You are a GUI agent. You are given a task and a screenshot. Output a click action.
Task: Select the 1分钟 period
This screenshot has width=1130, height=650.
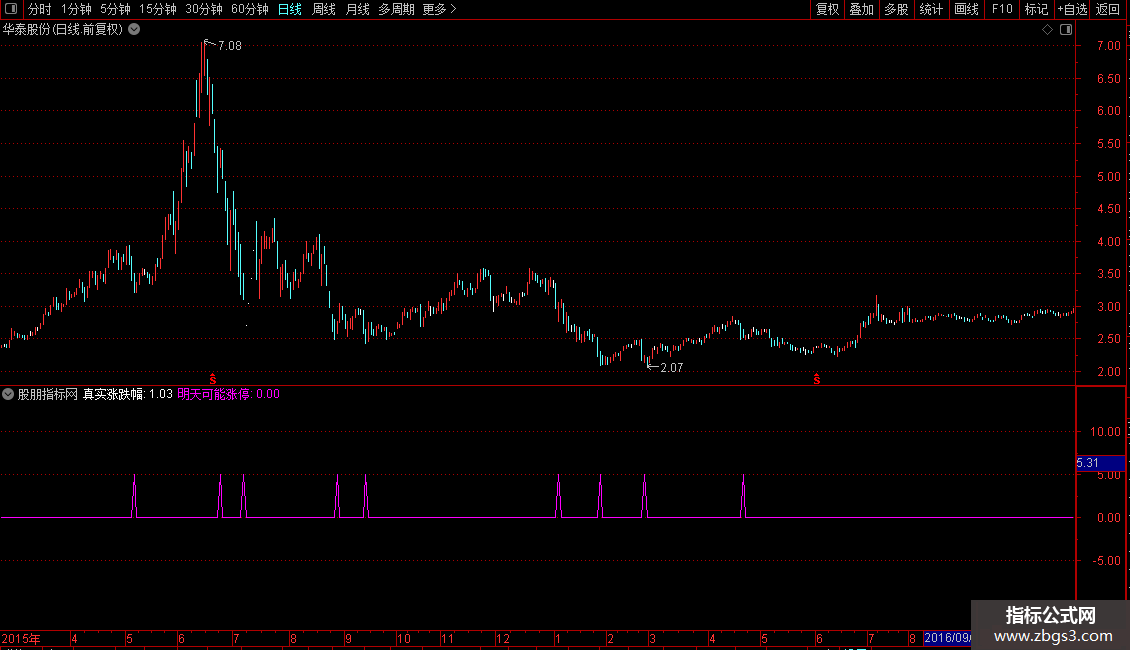tap(76, 9)
